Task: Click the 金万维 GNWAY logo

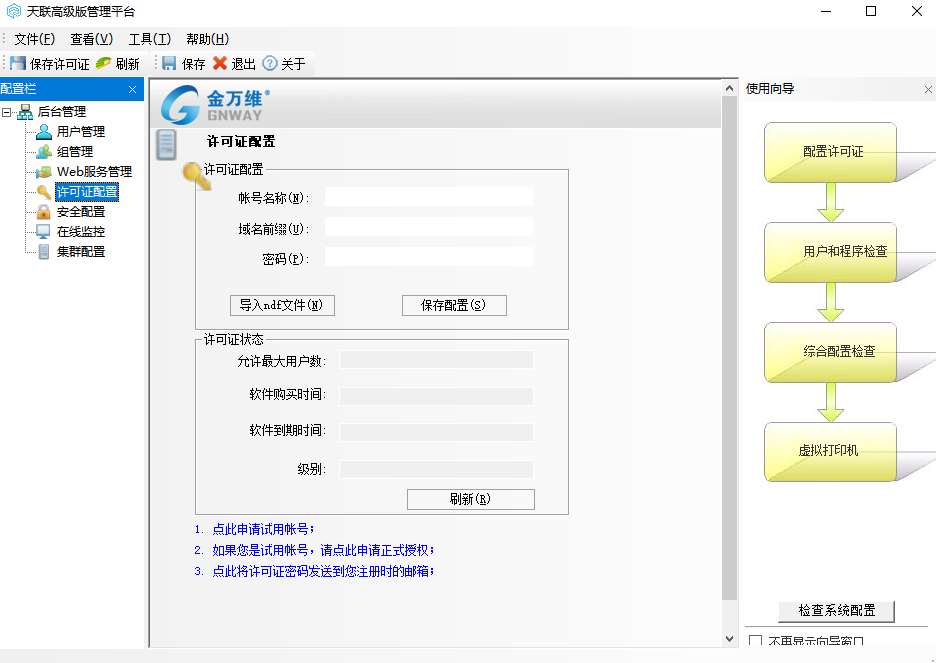Action: click(x=216, y=104)
